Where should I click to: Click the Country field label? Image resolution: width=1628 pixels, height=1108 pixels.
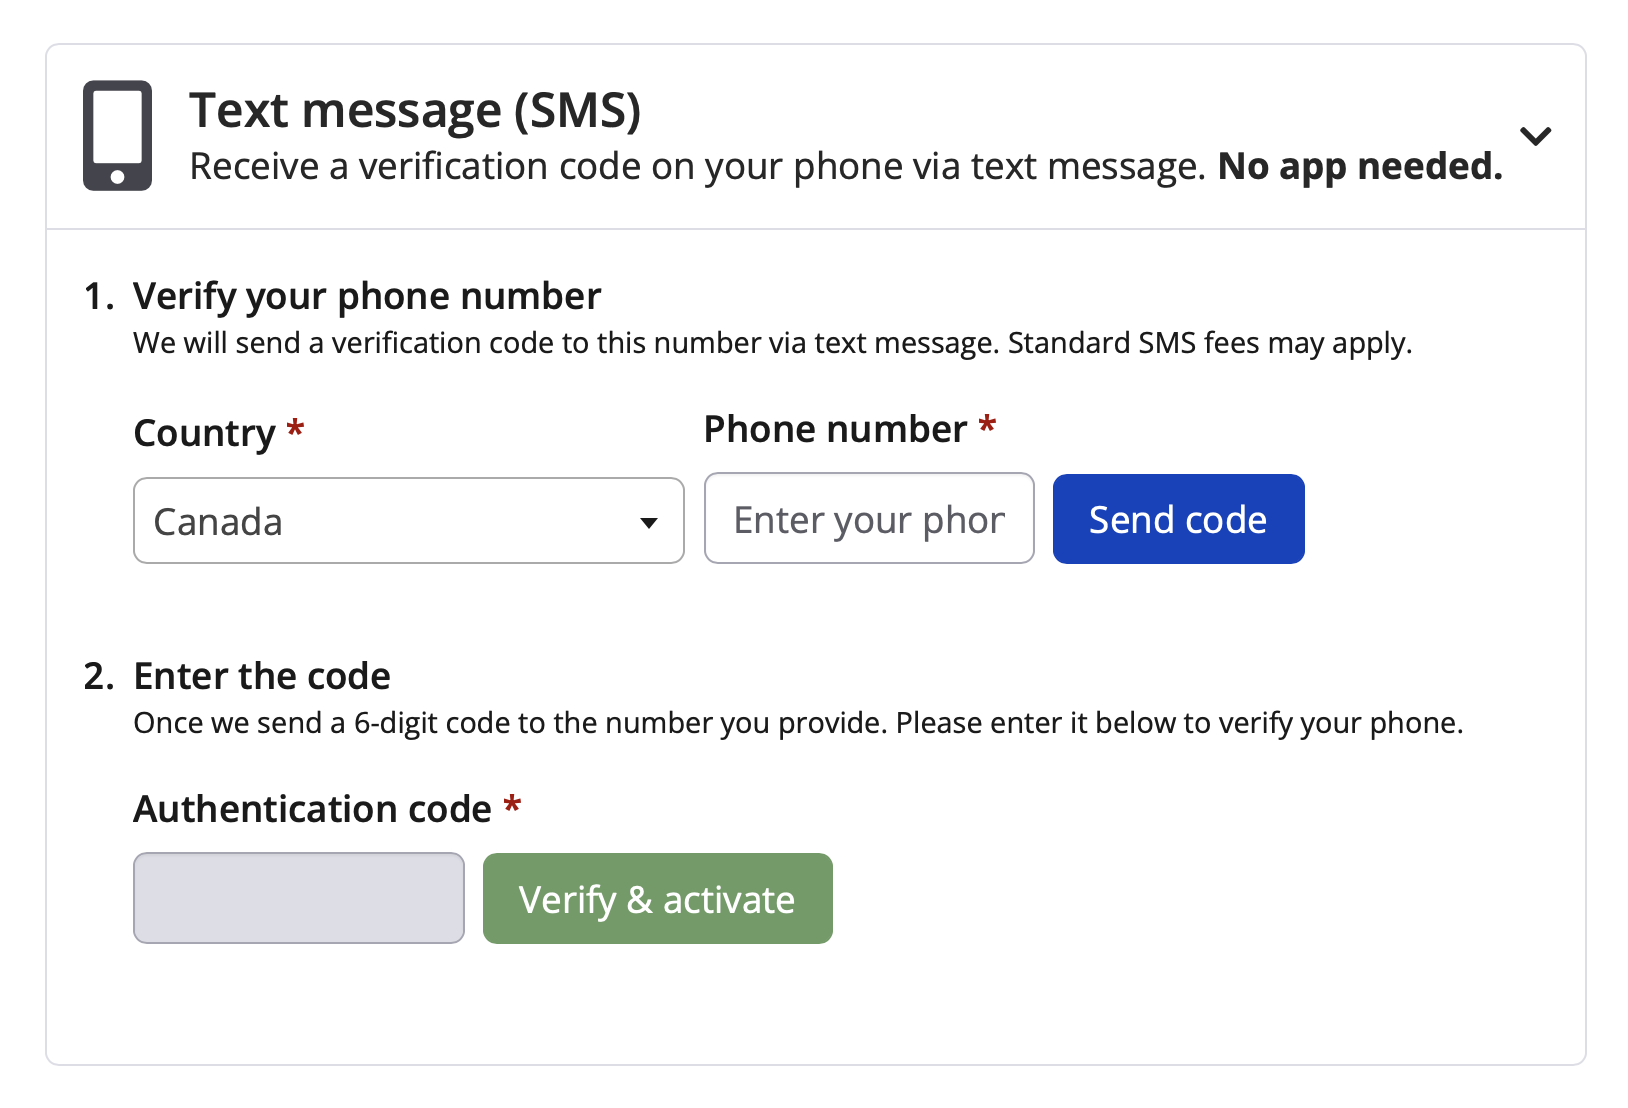pos(204,433)
